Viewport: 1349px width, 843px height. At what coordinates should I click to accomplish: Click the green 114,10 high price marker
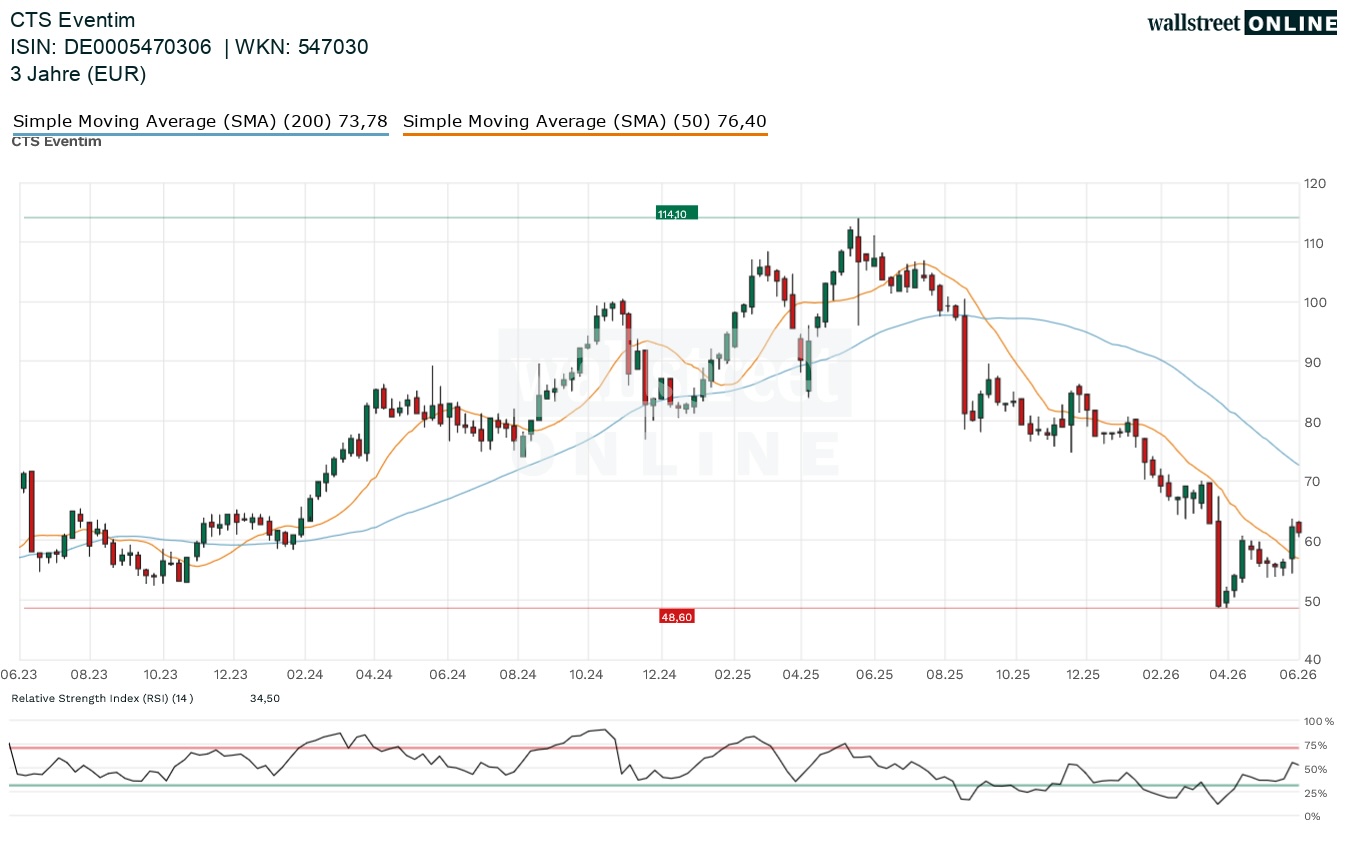point(676,213)
